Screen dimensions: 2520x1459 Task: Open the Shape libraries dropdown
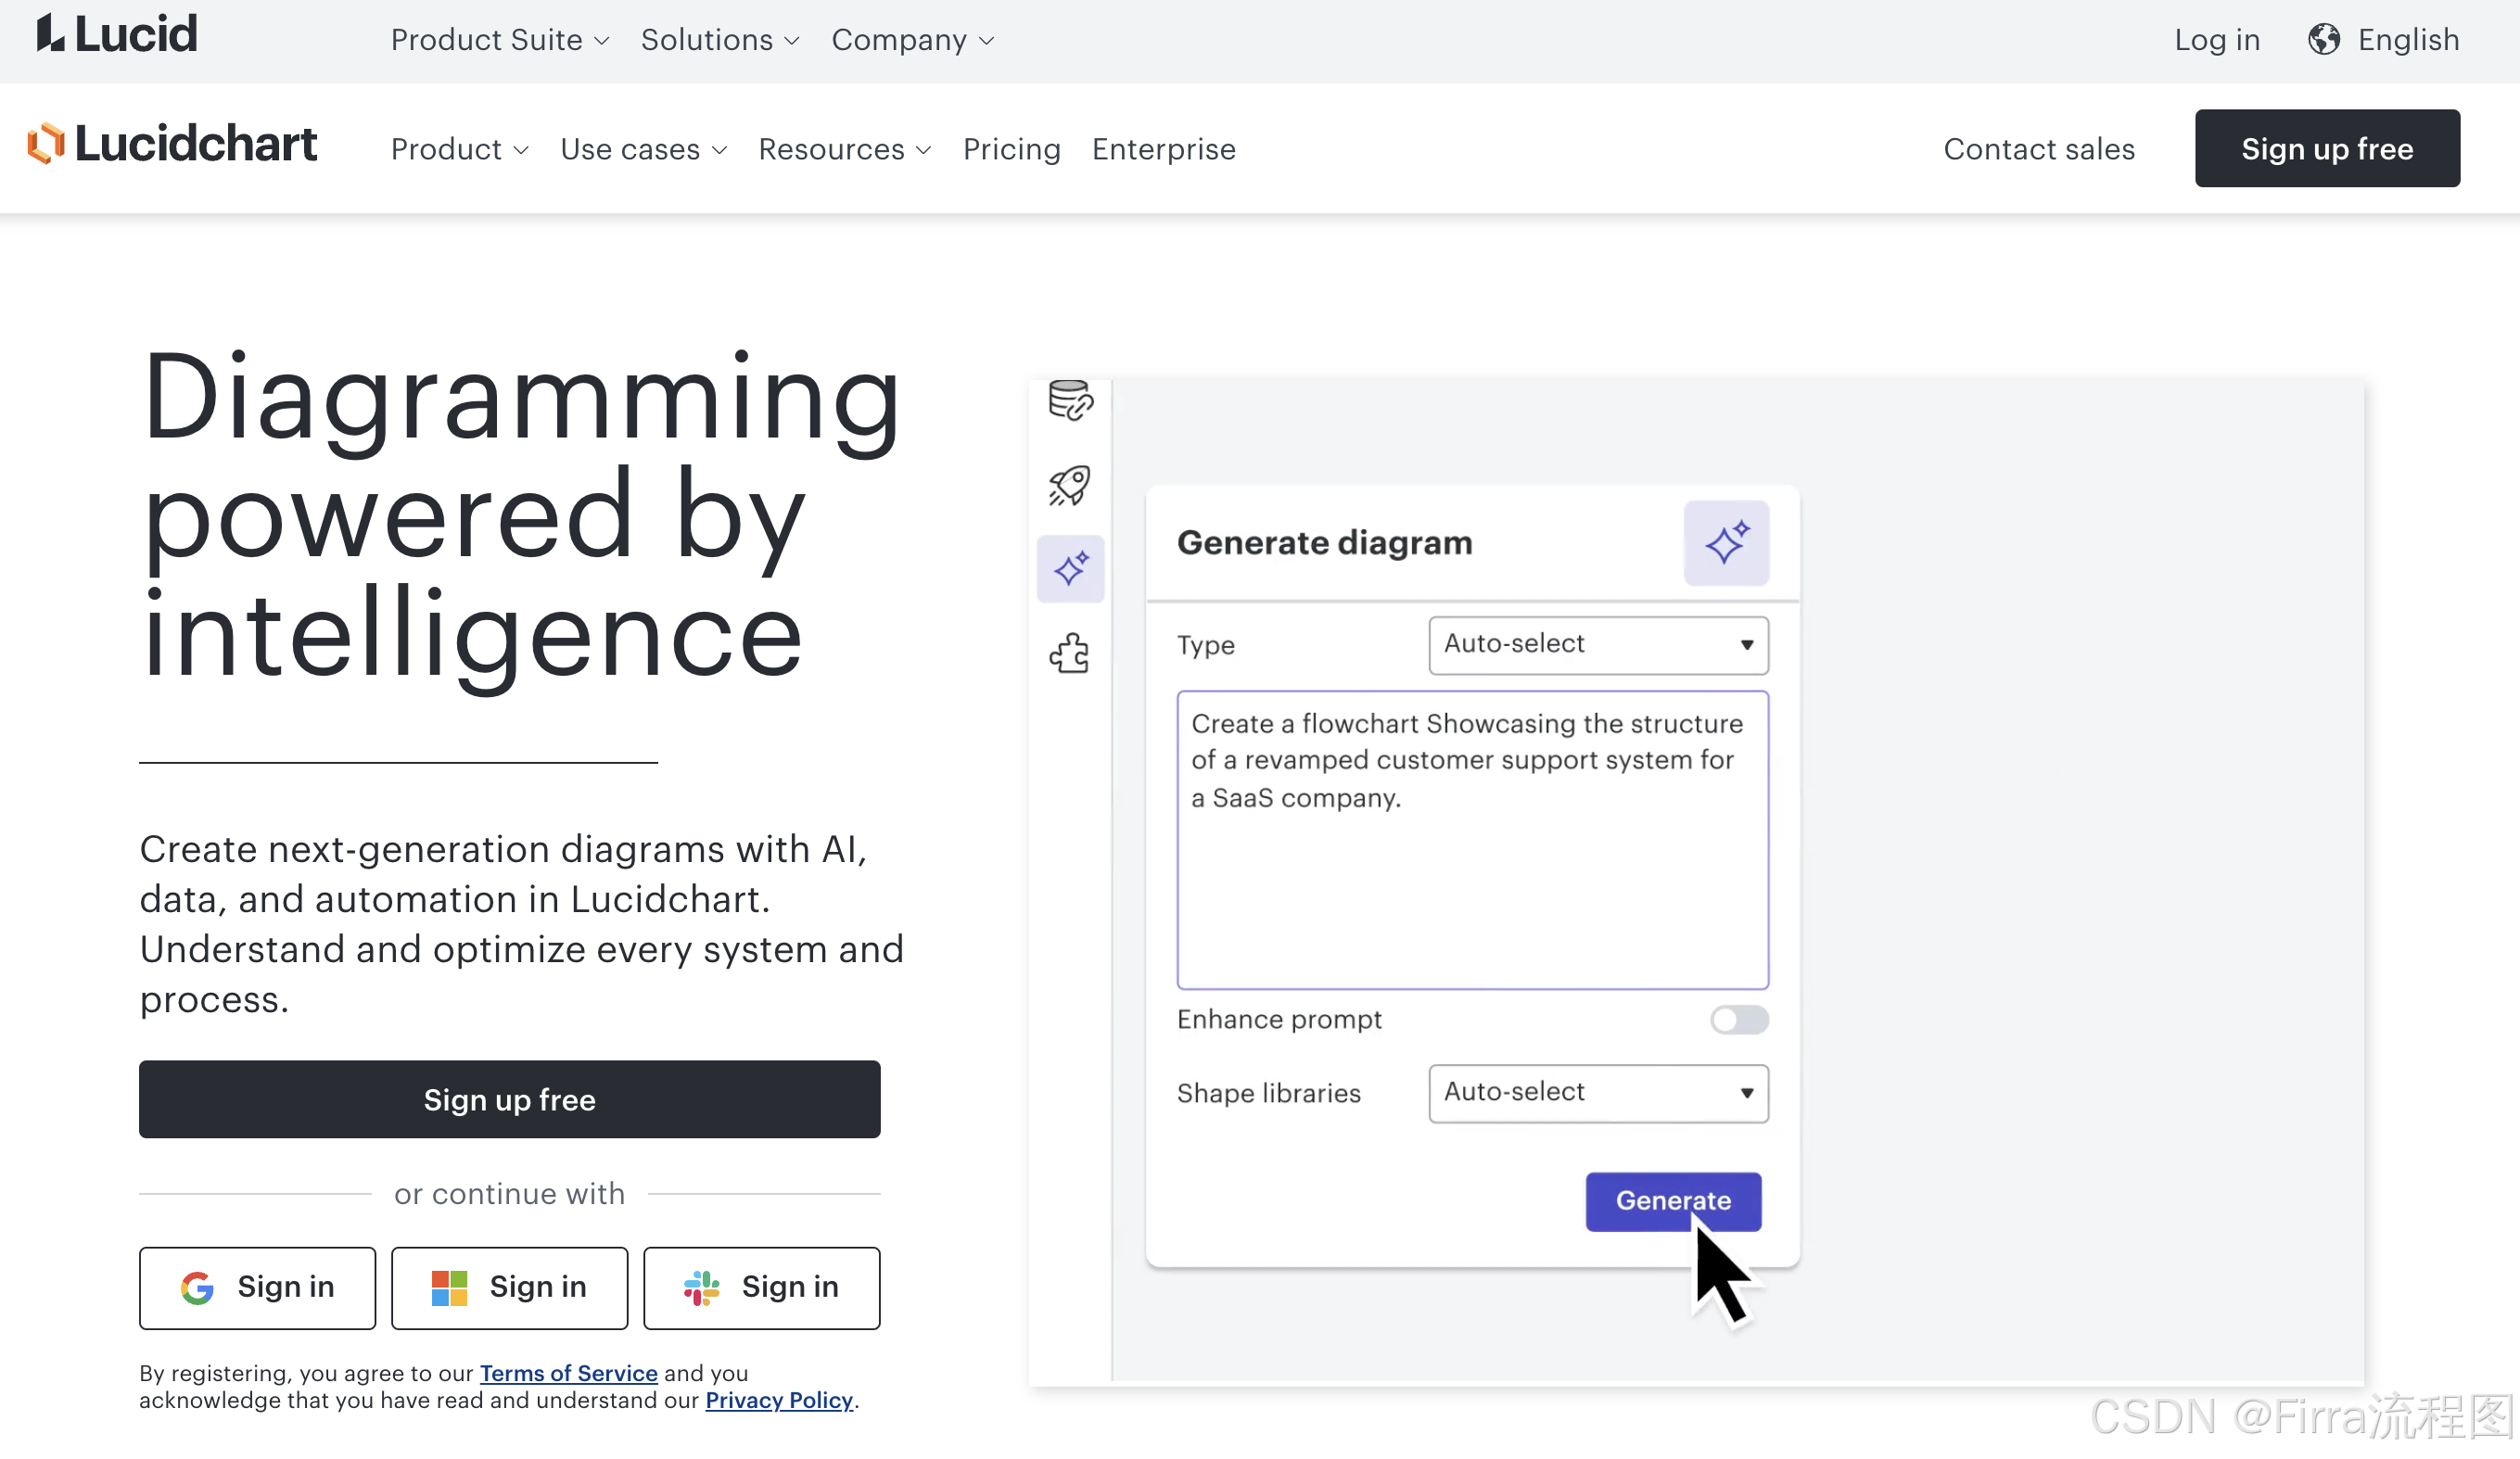(1597, 1093)
